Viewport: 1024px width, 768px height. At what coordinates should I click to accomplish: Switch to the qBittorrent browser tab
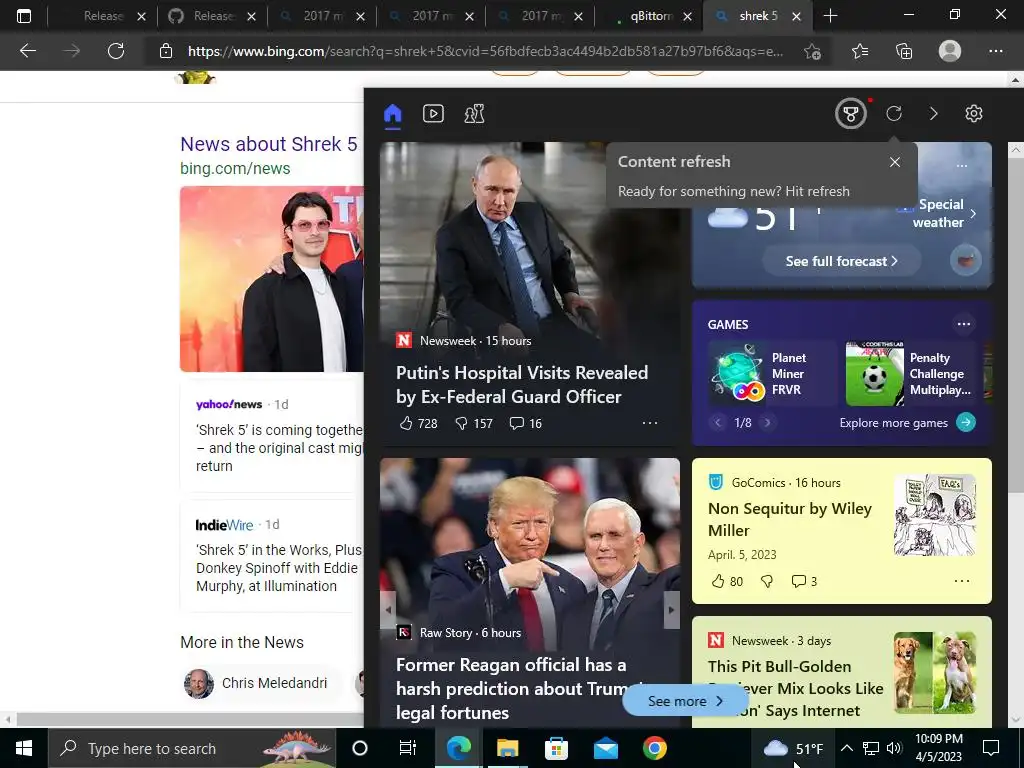click(648, 16)
